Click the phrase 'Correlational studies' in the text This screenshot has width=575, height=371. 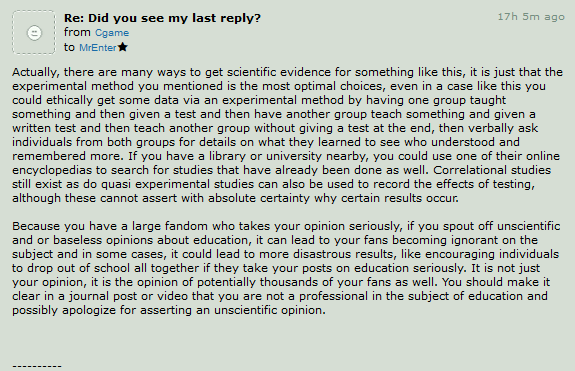coord(492,170)
